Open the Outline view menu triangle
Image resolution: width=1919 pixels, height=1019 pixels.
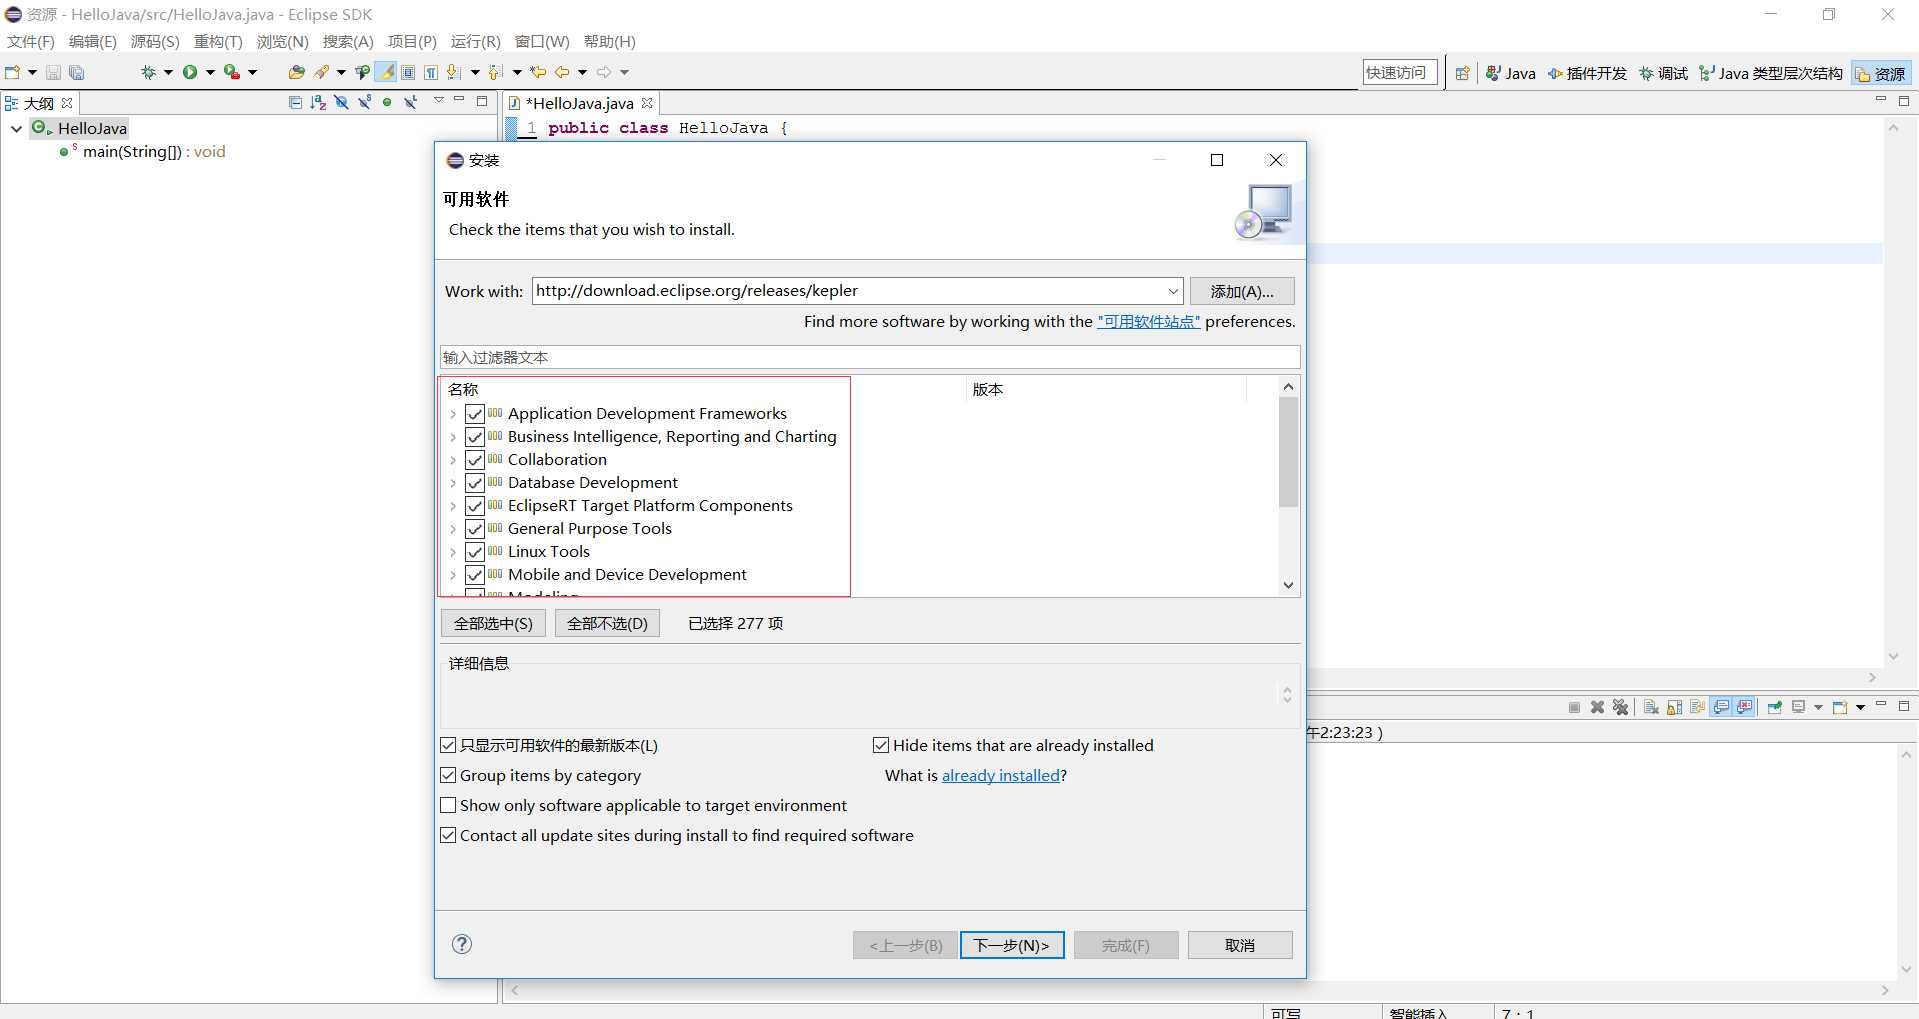pyautogui.click(x=438, y=101)
